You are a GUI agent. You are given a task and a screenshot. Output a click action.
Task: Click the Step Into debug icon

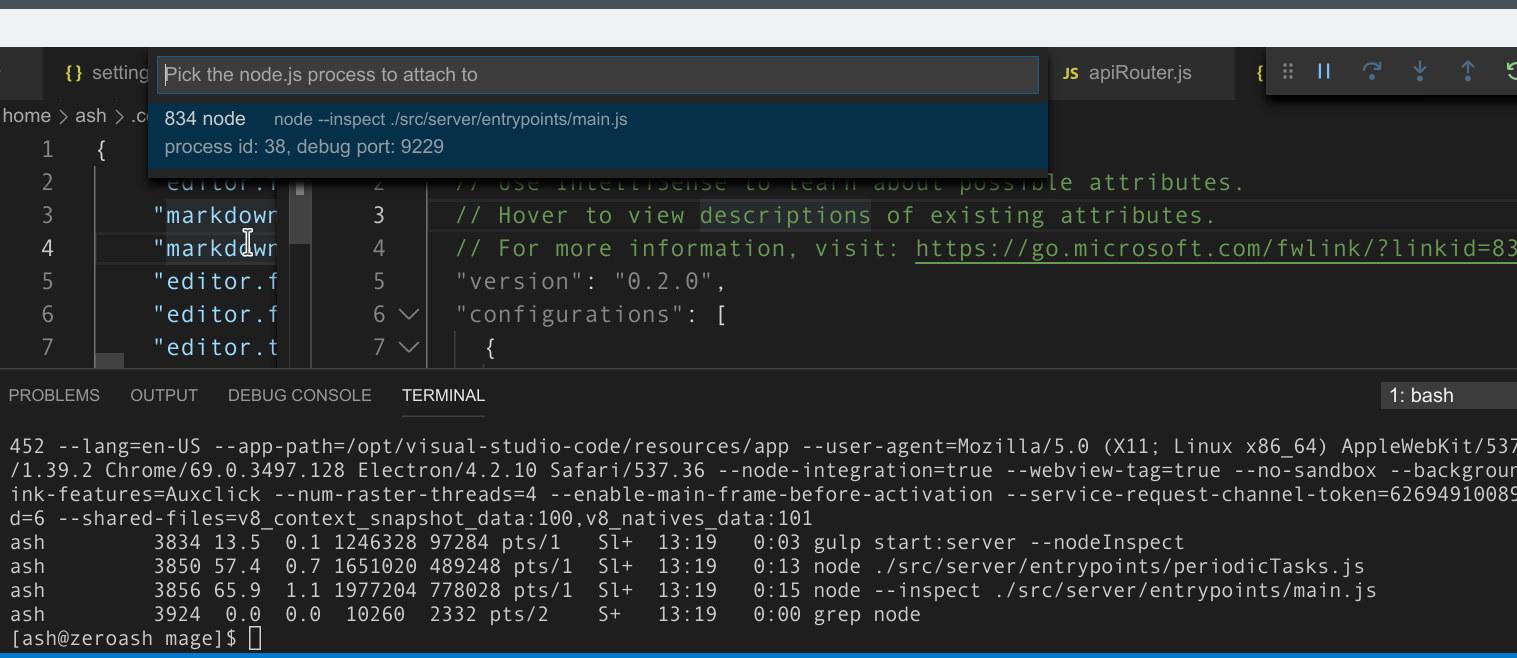pos(1419,71)
